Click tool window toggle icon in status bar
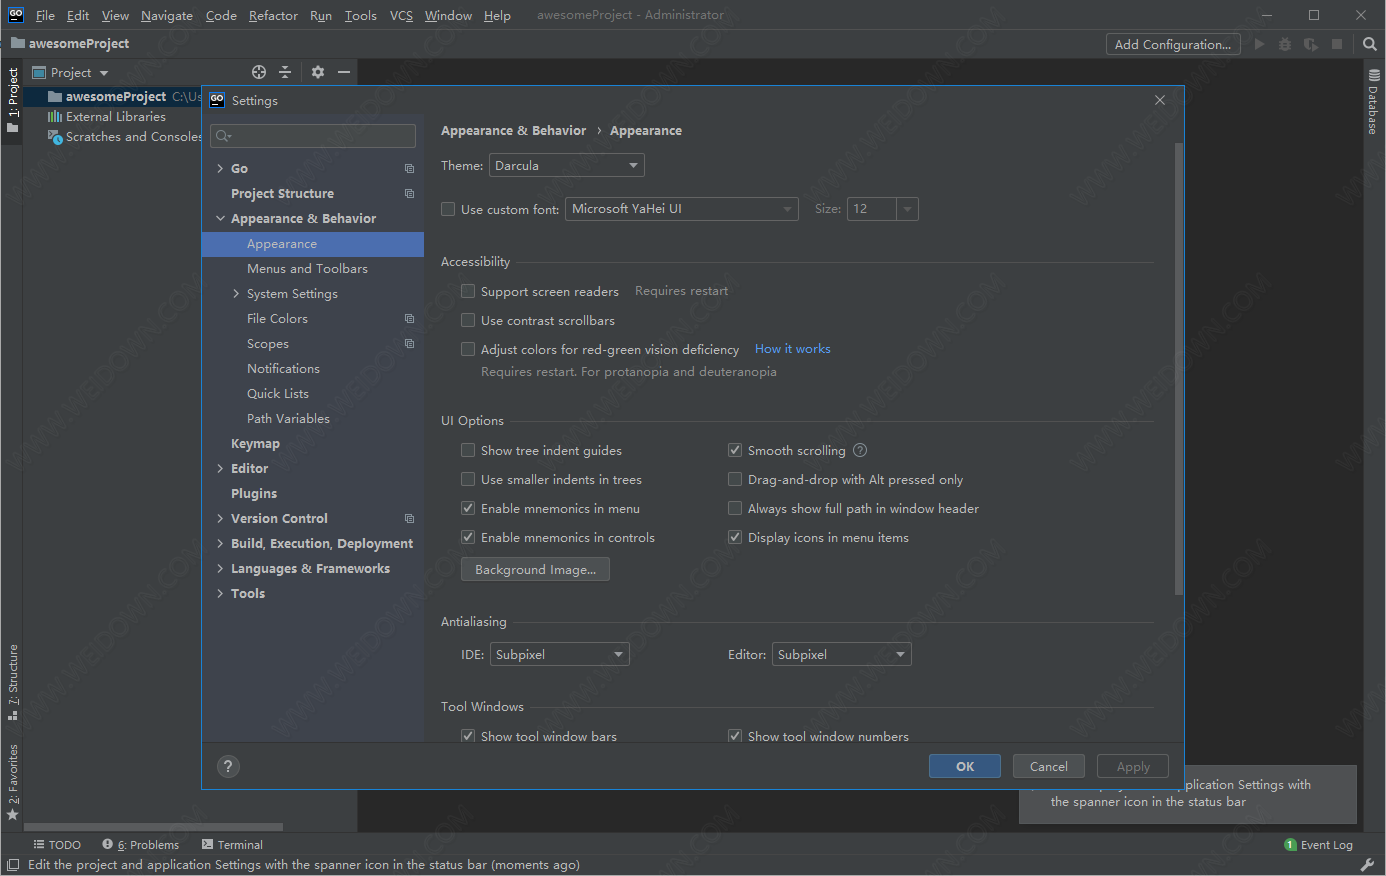 [x=13, y=865]
